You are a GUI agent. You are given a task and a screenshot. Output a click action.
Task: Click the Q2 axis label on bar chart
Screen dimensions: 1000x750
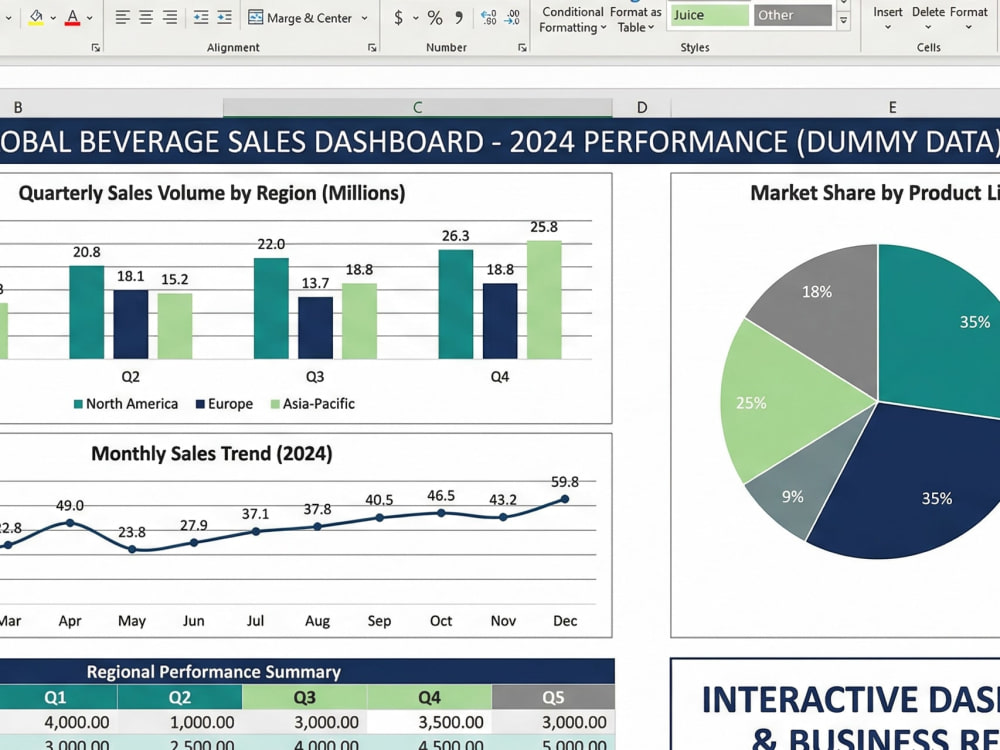131,376
